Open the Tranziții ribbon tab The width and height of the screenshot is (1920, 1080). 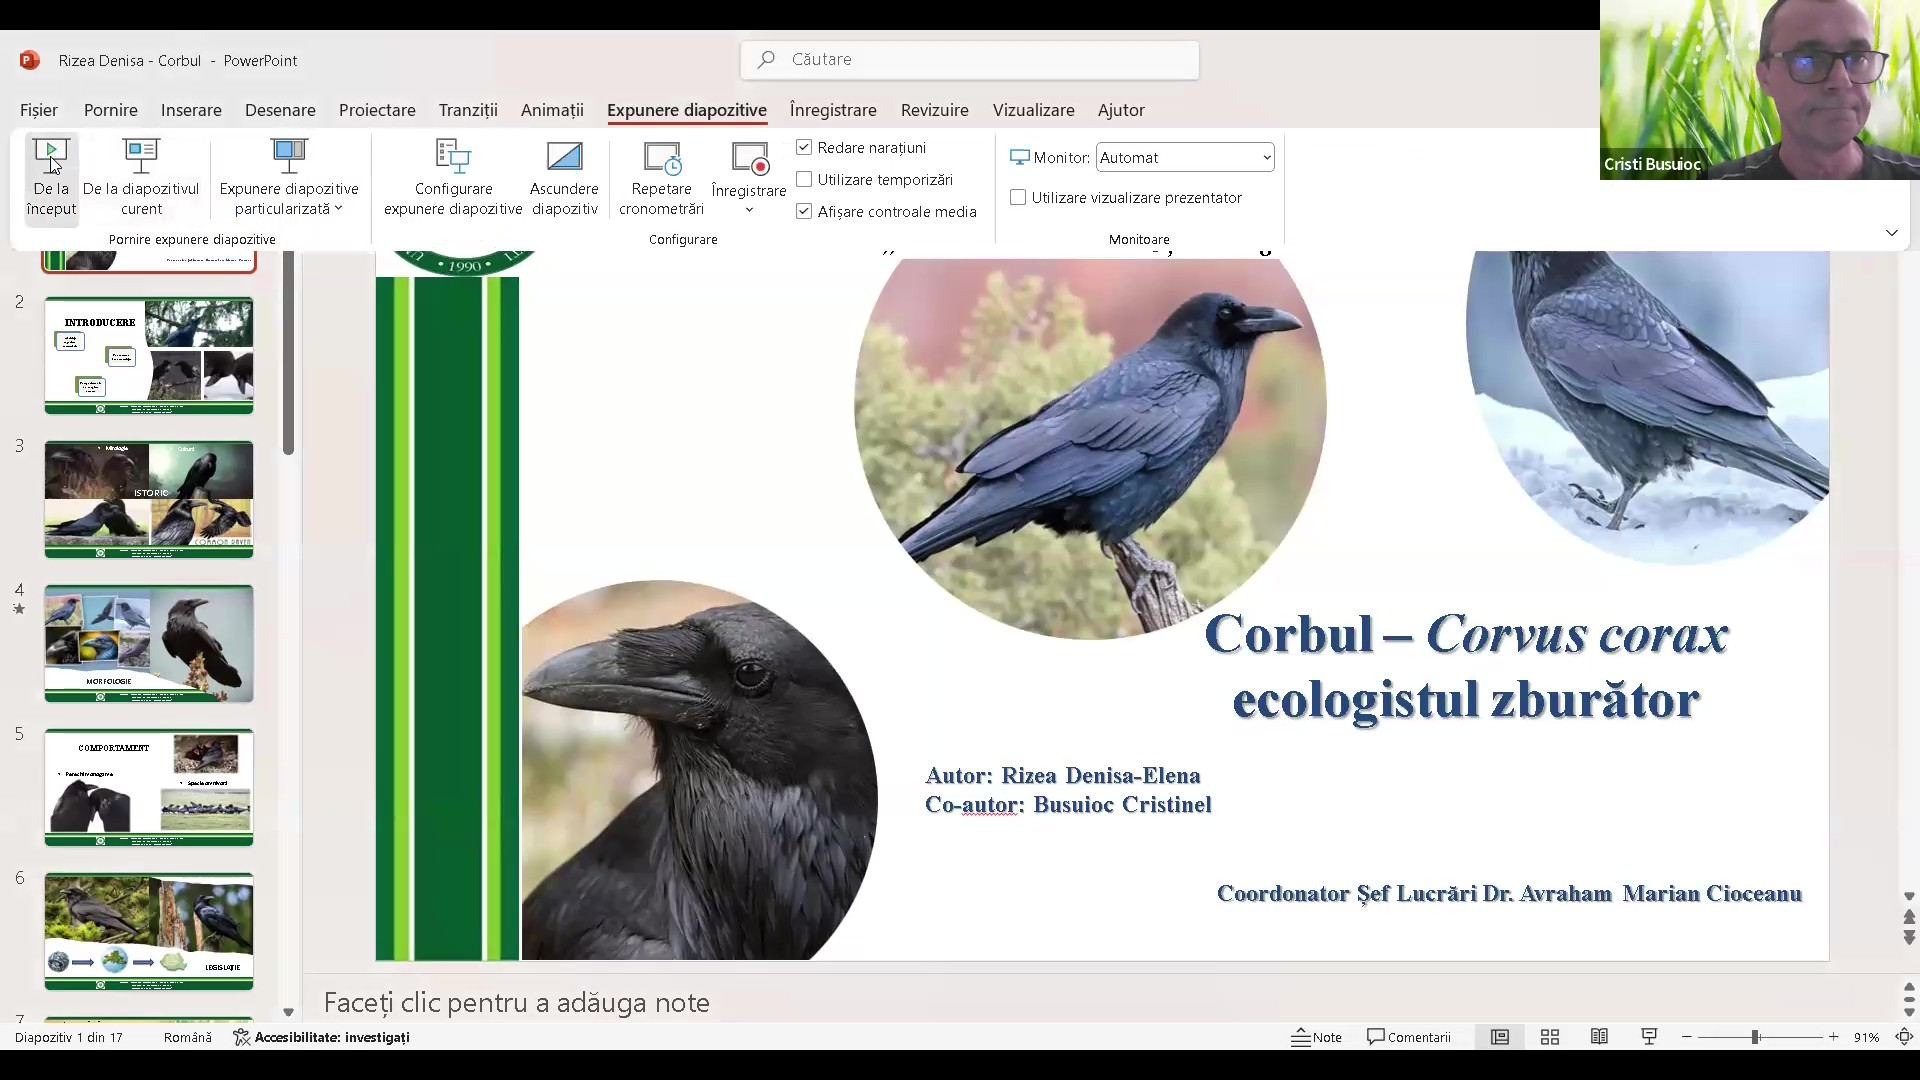pos(468,110)
